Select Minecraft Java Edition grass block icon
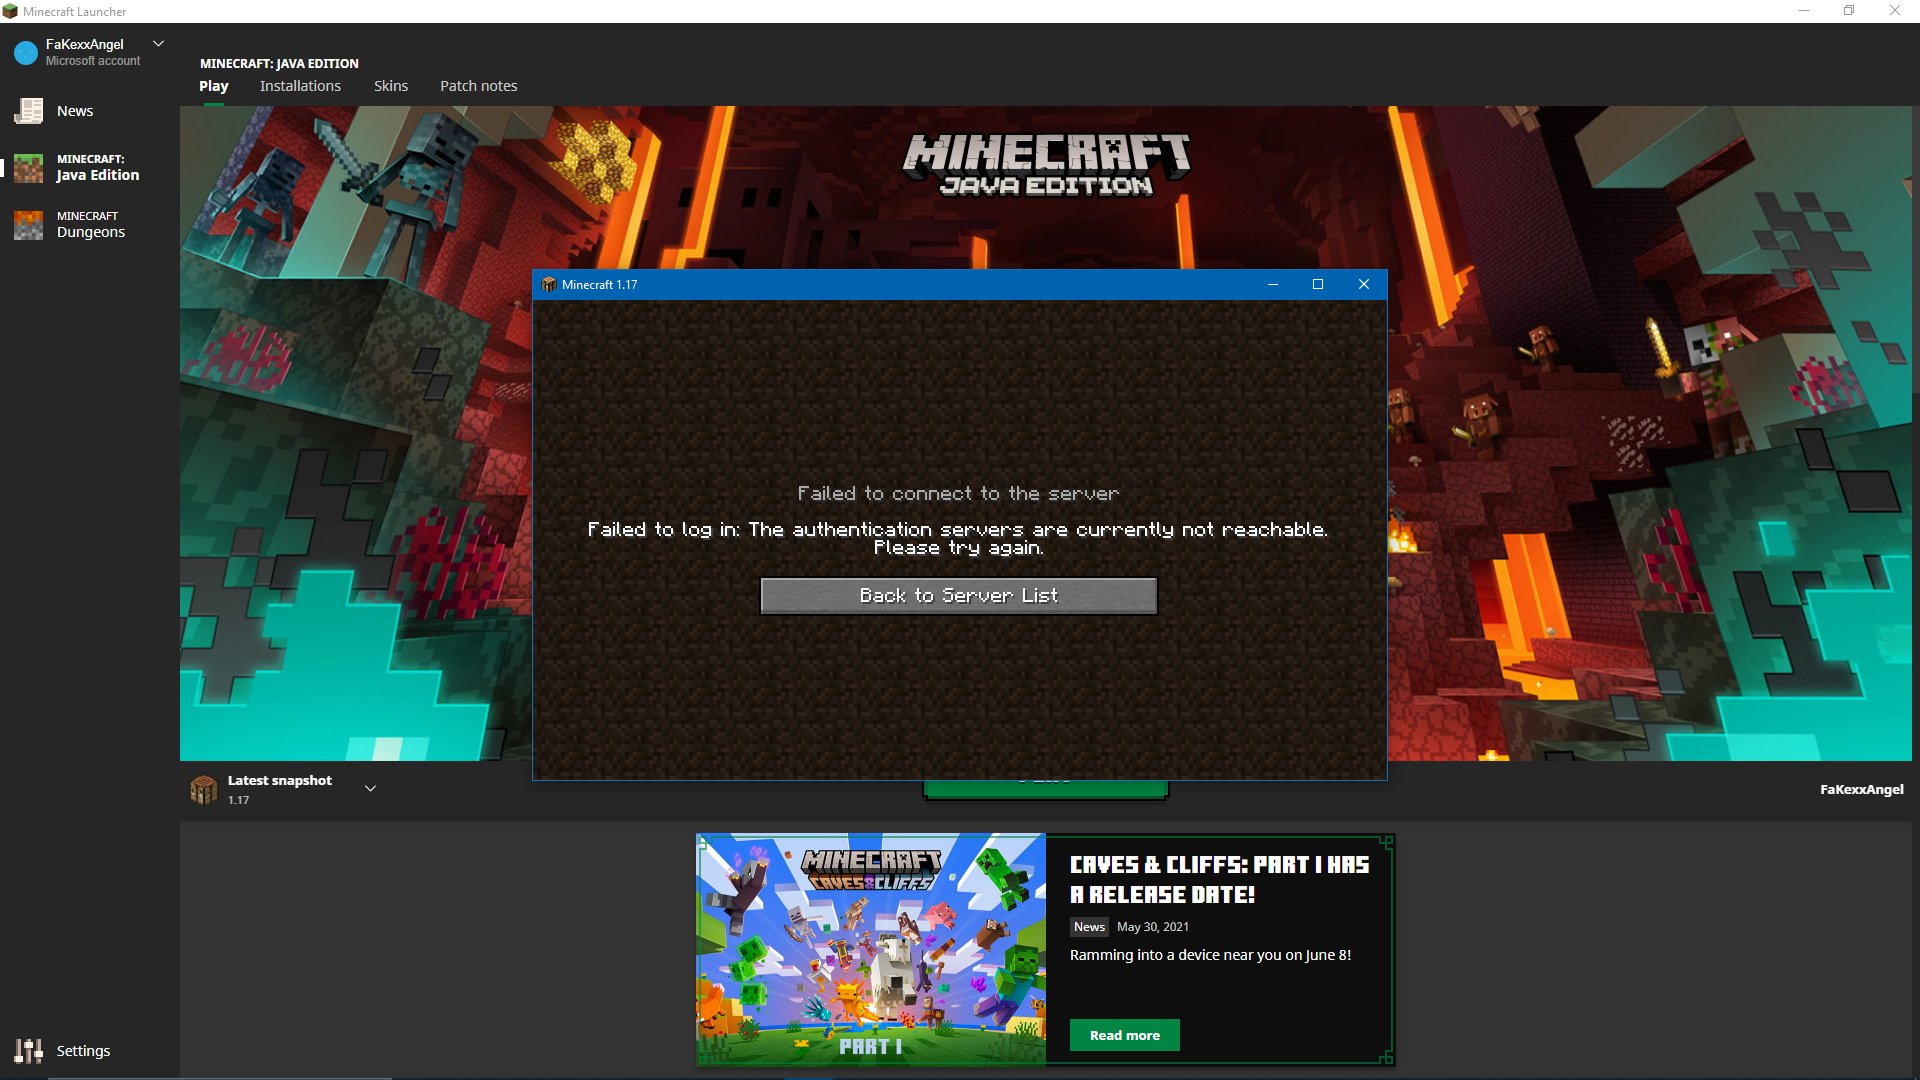This screenshot has width=1920, height=1080. click(28, 168)
